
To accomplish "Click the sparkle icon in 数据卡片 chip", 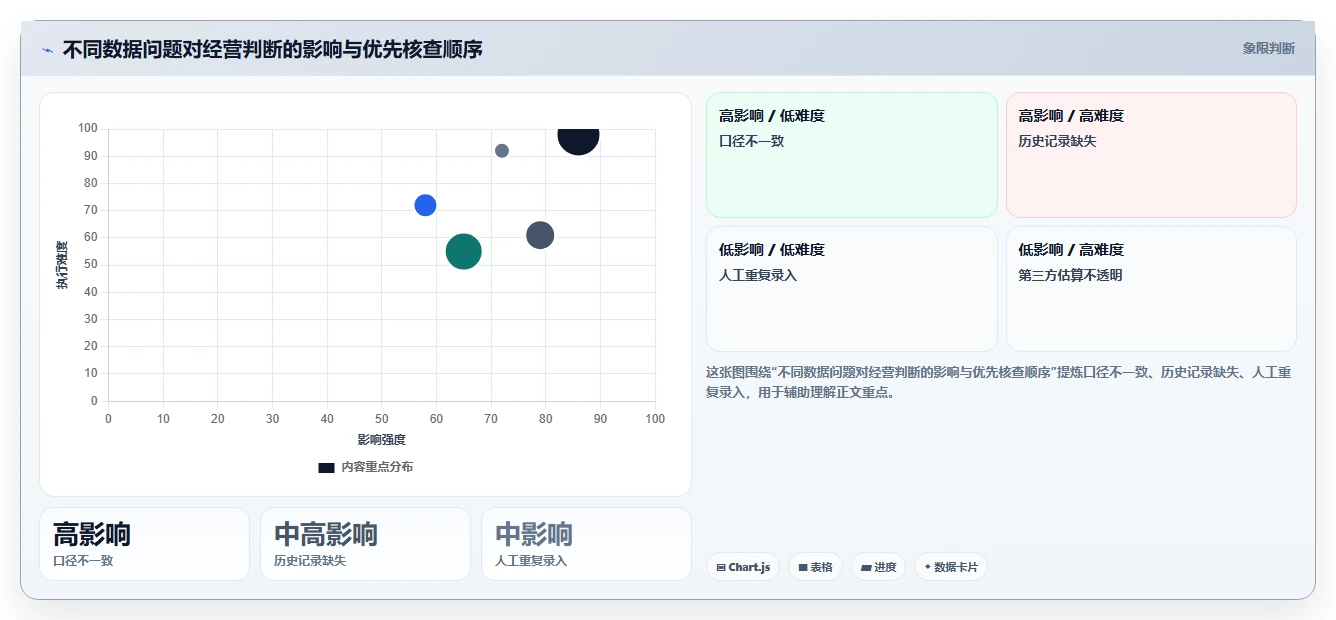I will tap(928, 567).
